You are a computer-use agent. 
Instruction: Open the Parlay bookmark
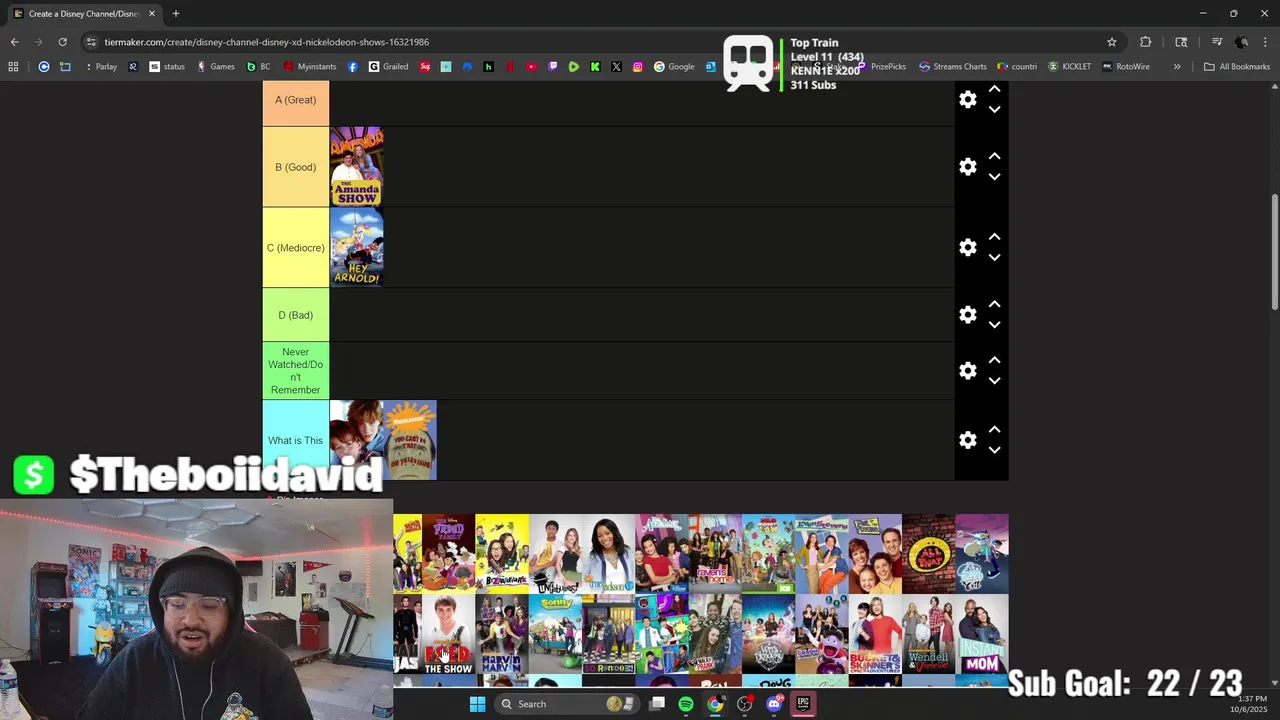pos(100,67)
